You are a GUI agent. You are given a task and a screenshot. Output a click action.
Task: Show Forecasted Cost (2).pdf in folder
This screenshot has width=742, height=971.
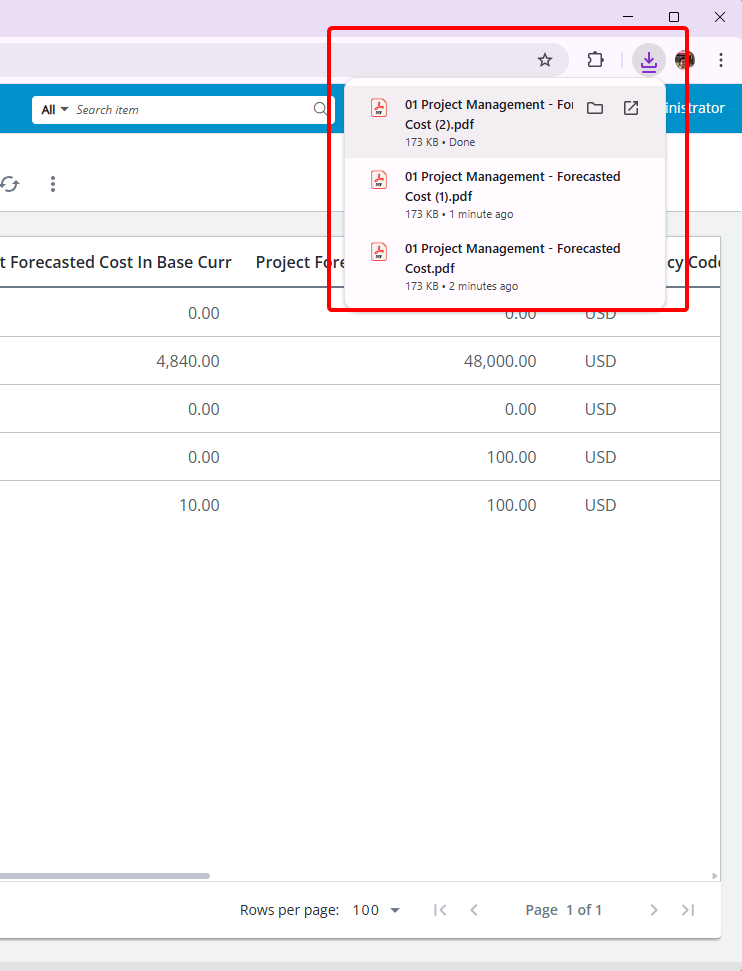point(595,108)
